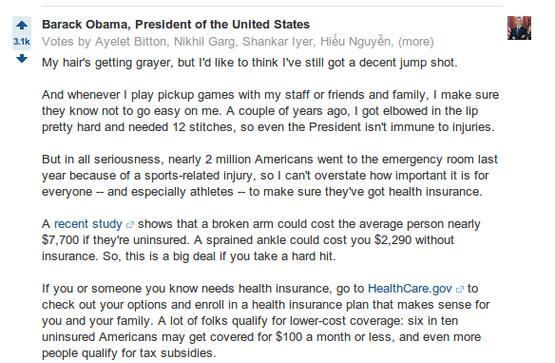Screen dimensions: 555x363
Task: Click the paragraph mentioning 12 stitches
Action: (x=270, y=111)
